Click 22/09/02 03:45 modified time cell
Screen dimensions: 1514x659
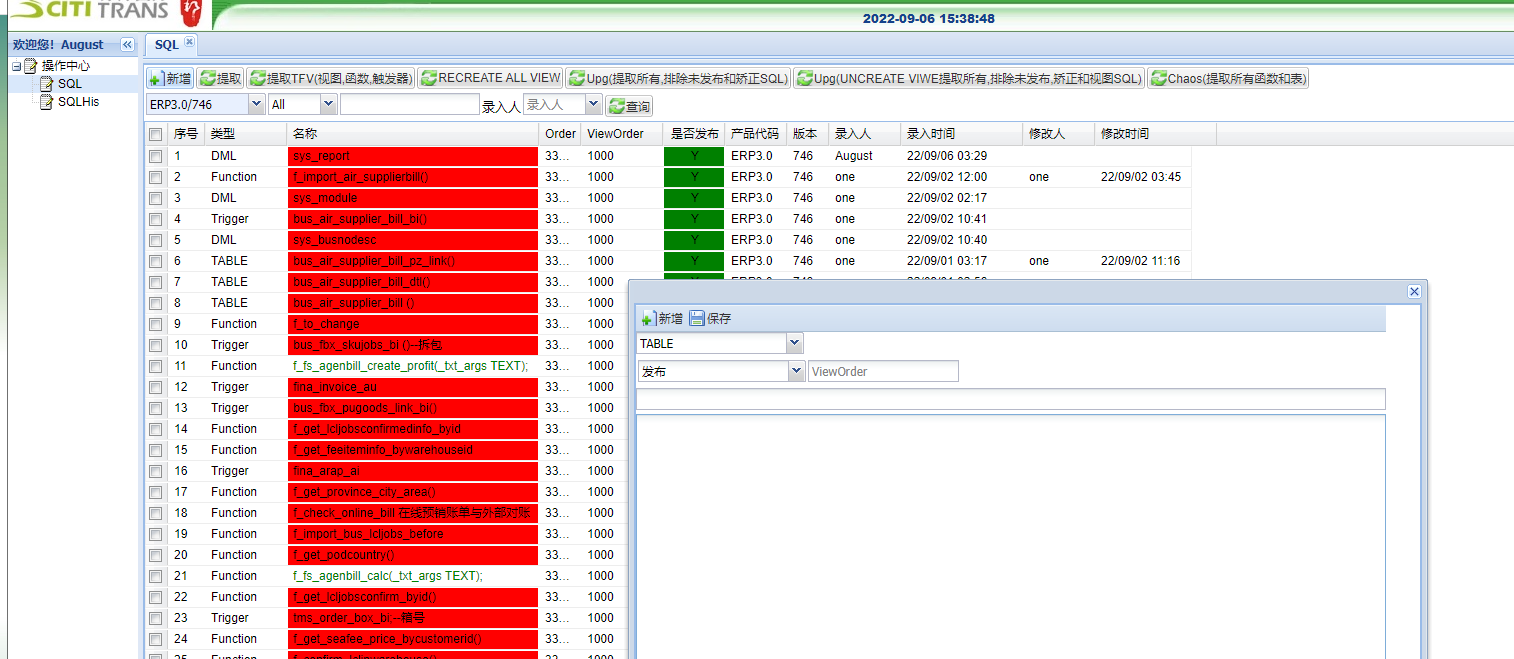pos(1141,177)
